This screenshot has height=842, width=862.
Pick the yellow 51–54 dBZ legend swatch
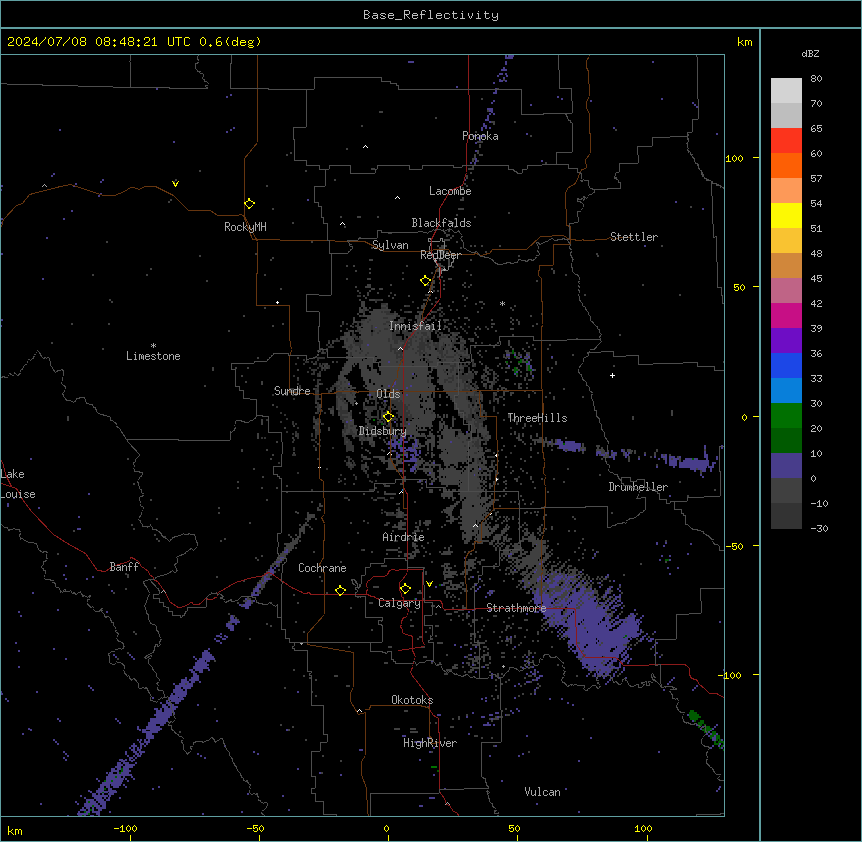(786, 215)
